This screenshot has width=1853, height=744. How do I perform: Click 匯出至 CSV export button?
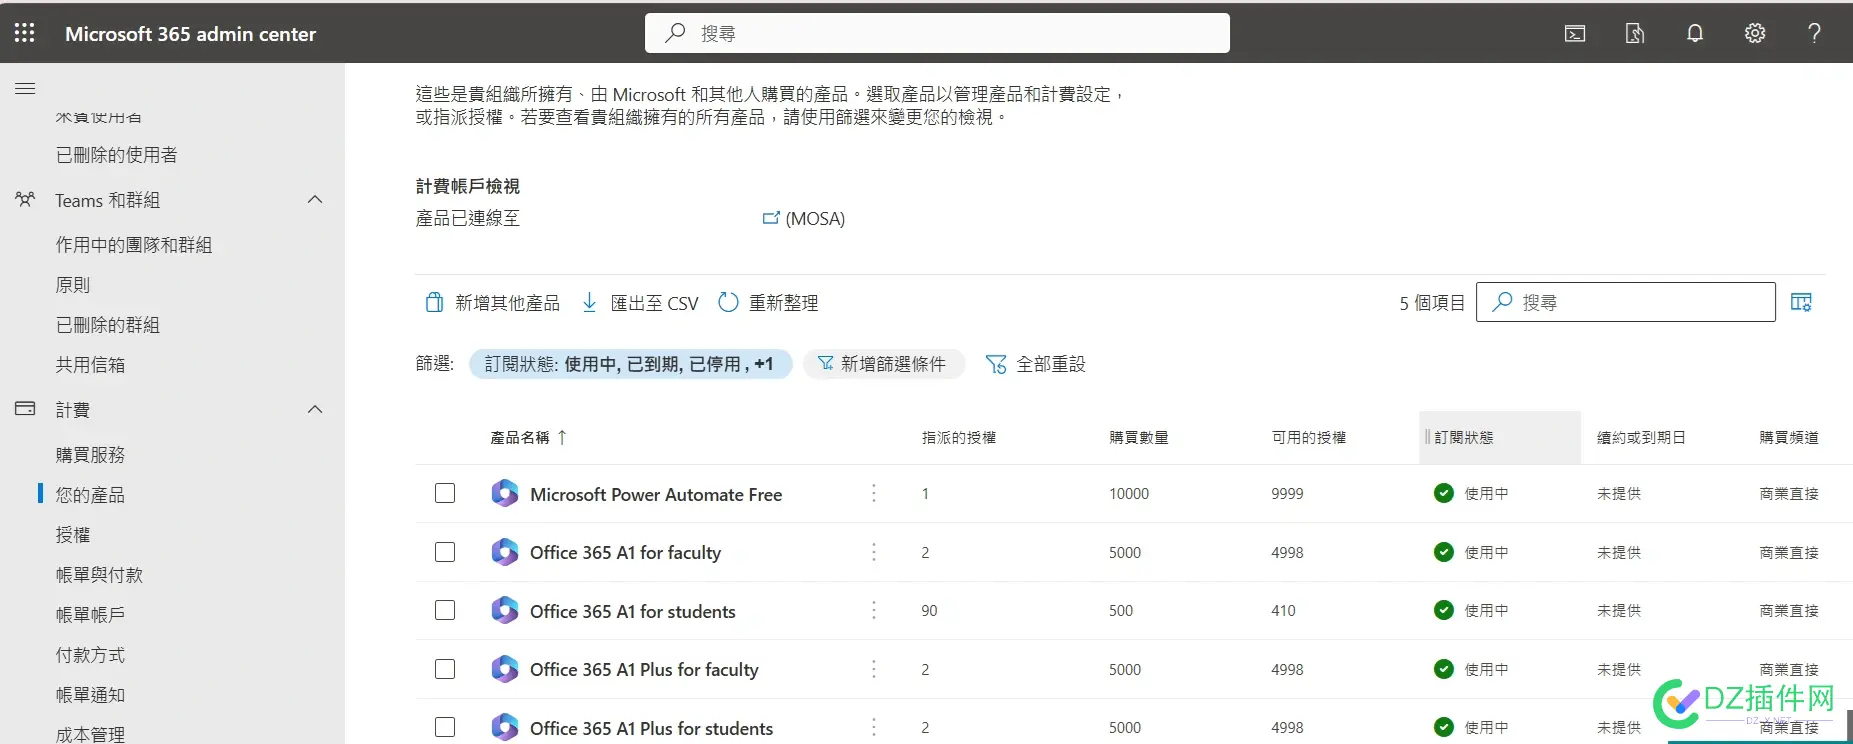pyautogui.click(x=640, y=302)
